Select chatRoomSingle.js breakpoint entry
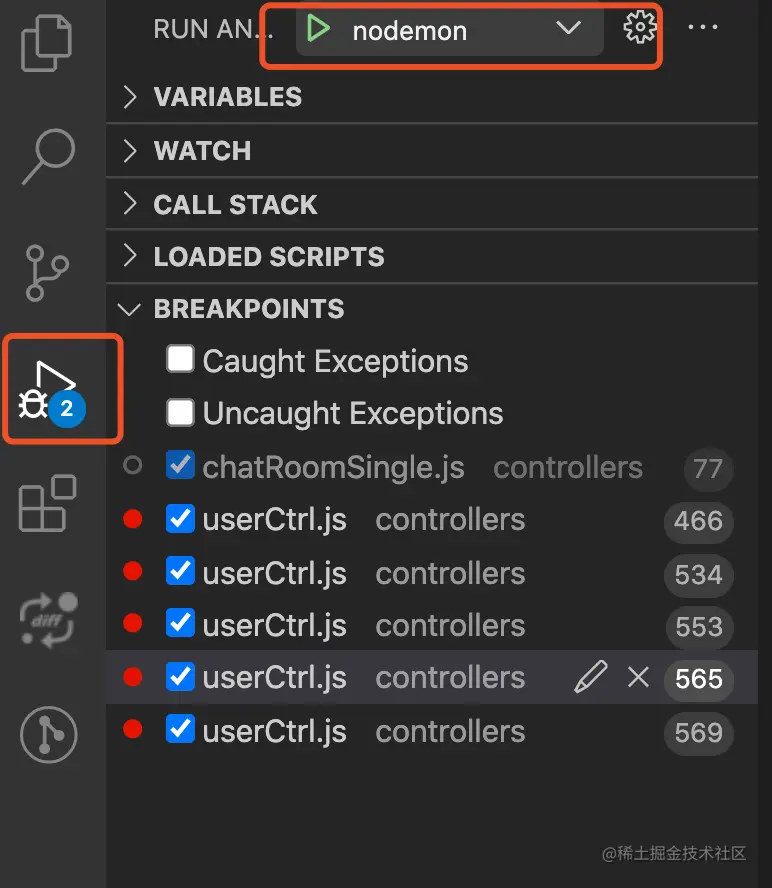 pos(333,467)
